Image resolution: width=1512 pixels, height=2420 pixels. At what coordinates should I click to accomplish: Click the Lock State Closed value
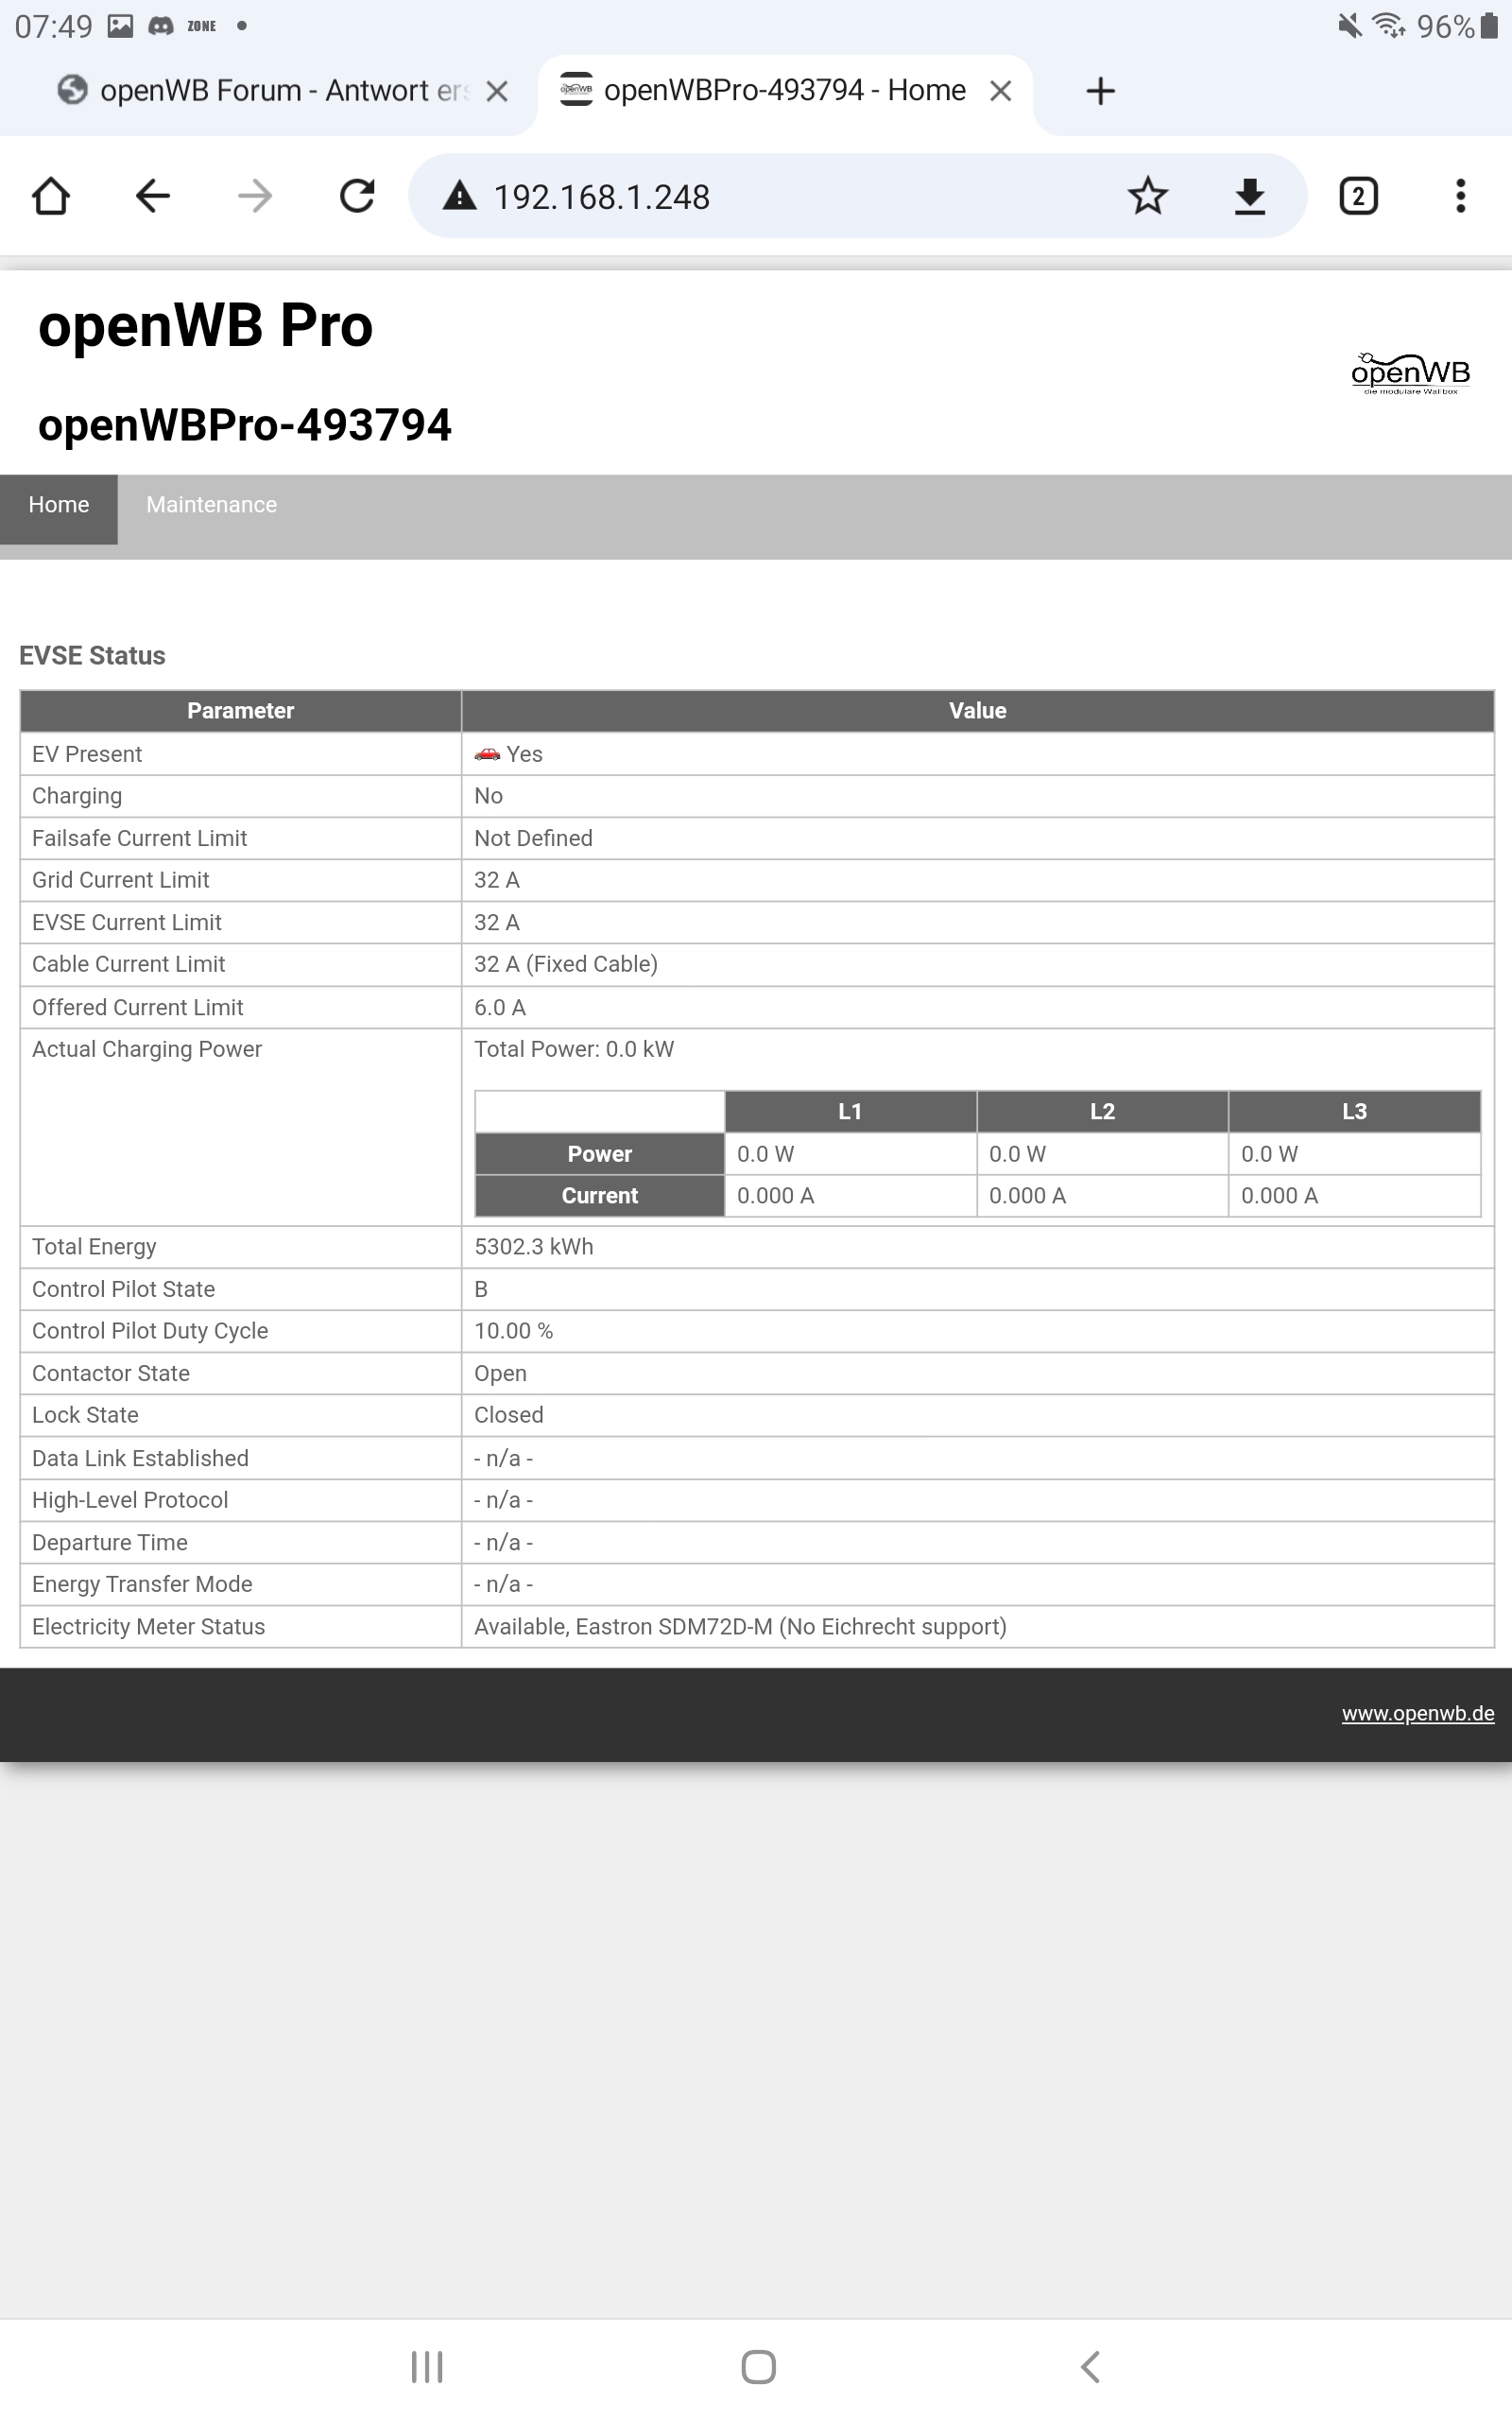tap(509, 1416)
